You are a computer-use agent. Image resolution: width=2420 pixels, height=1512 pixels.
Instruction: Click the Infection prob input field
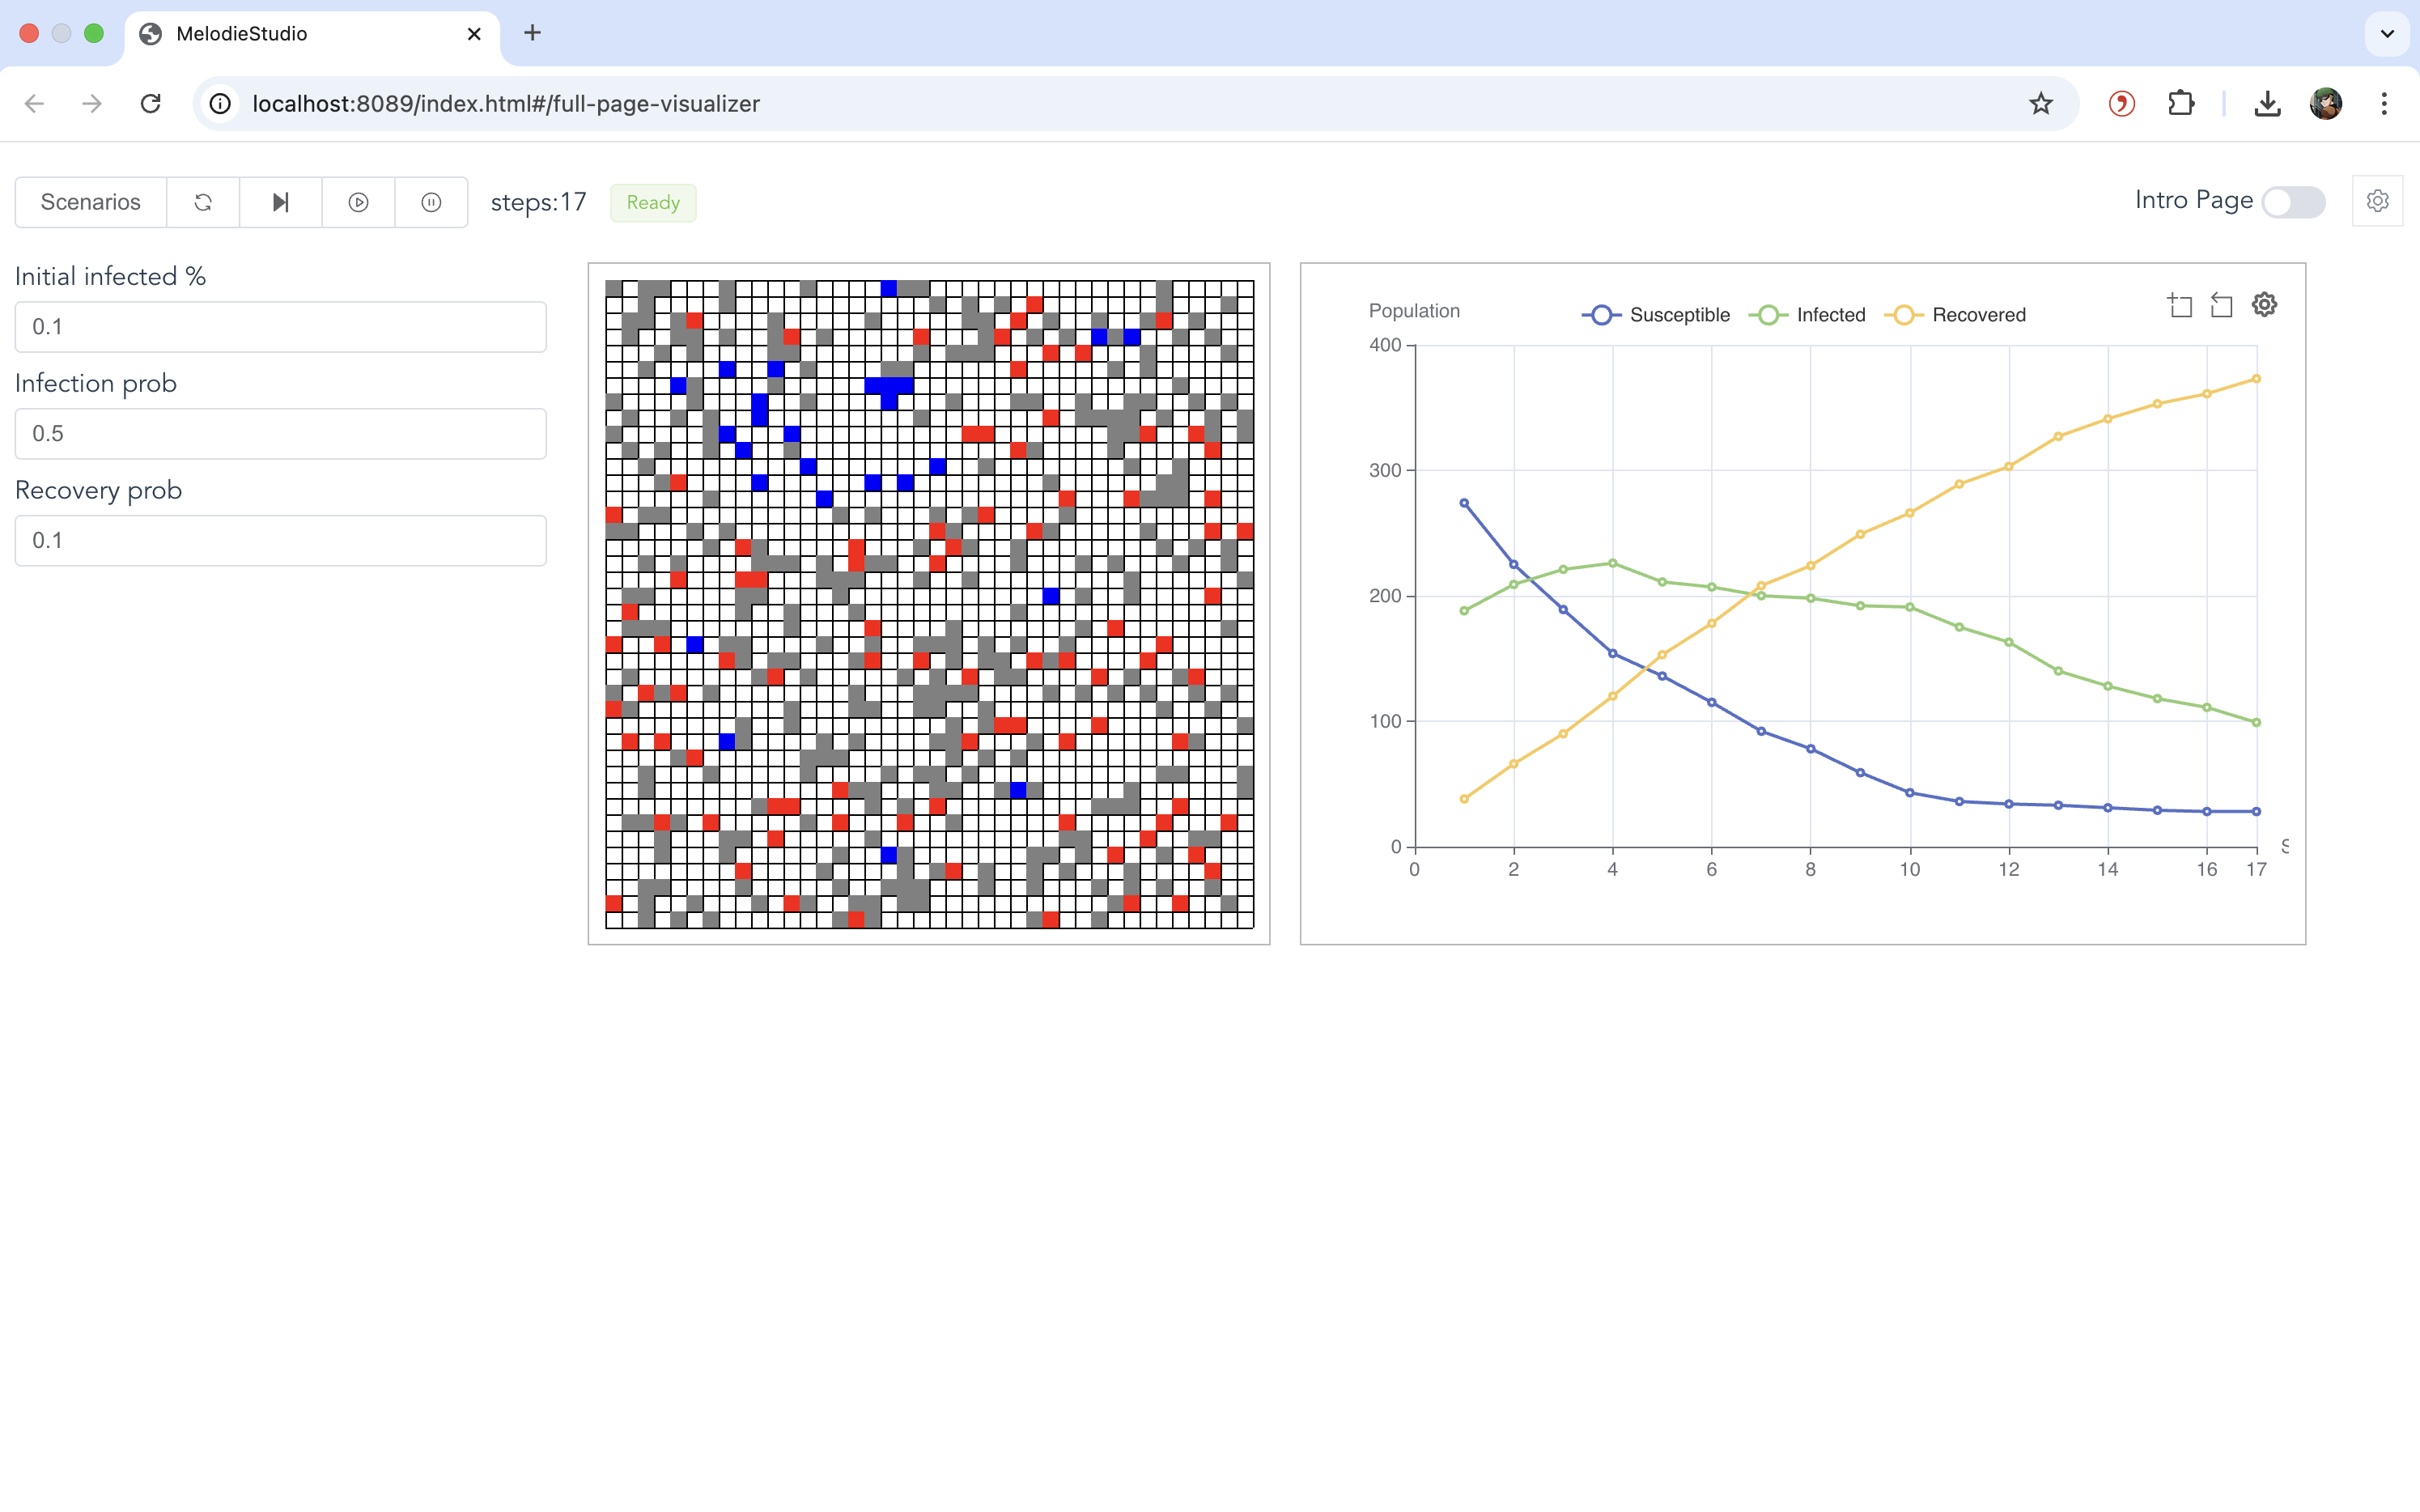coord(280,434)
